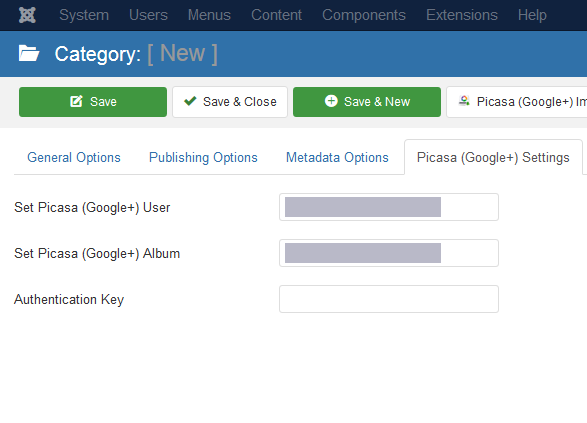Open the Help menu
Image resolution: width=587 pixels, height=423 pixels.
[x=532, y=15]
